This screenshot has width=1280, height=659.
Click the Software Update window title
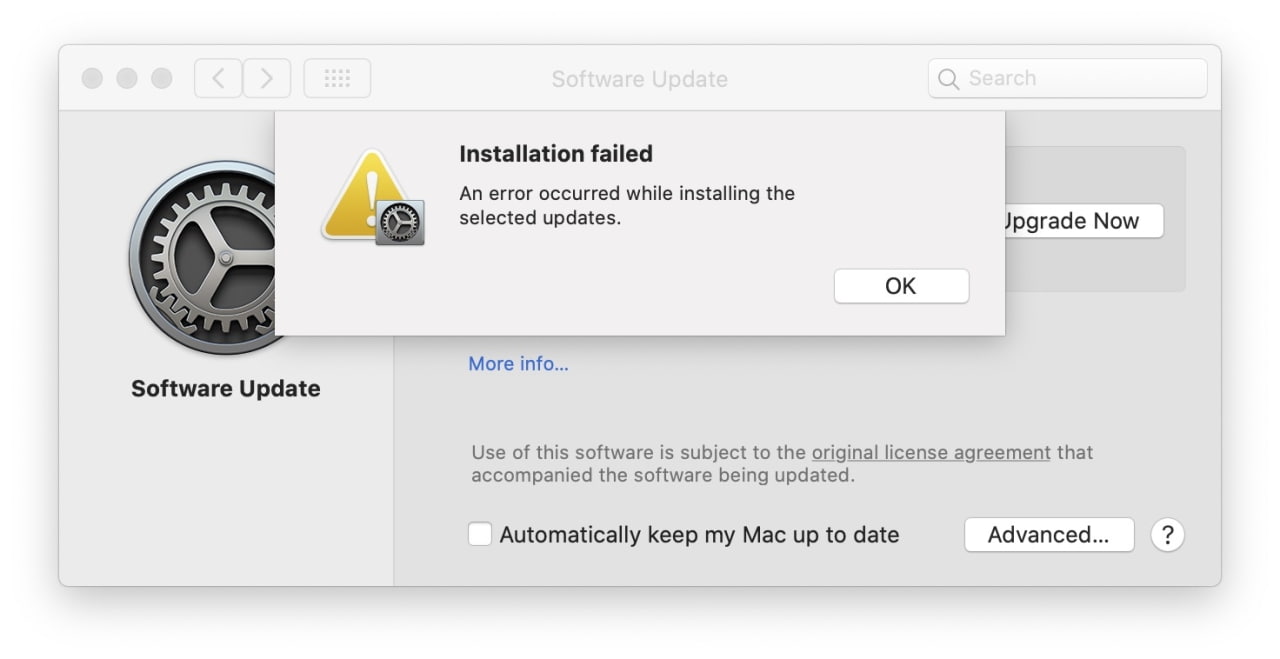click(639, 78)
